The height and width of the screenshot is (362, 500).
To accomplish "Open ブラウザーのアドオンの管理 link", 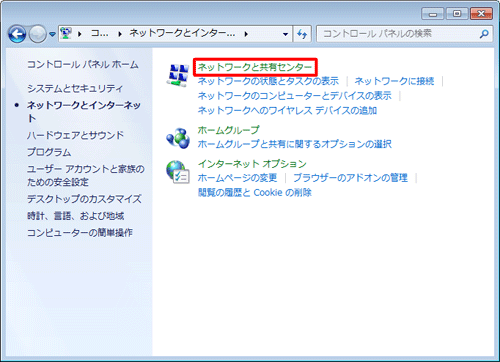I will 350,178.
